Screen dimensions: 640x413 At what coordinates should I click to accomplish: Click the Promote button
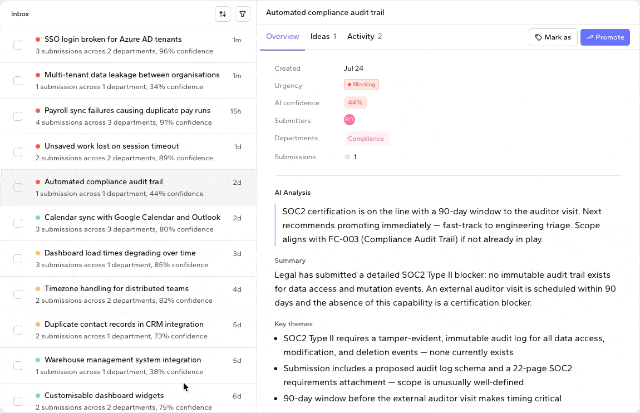605,37
